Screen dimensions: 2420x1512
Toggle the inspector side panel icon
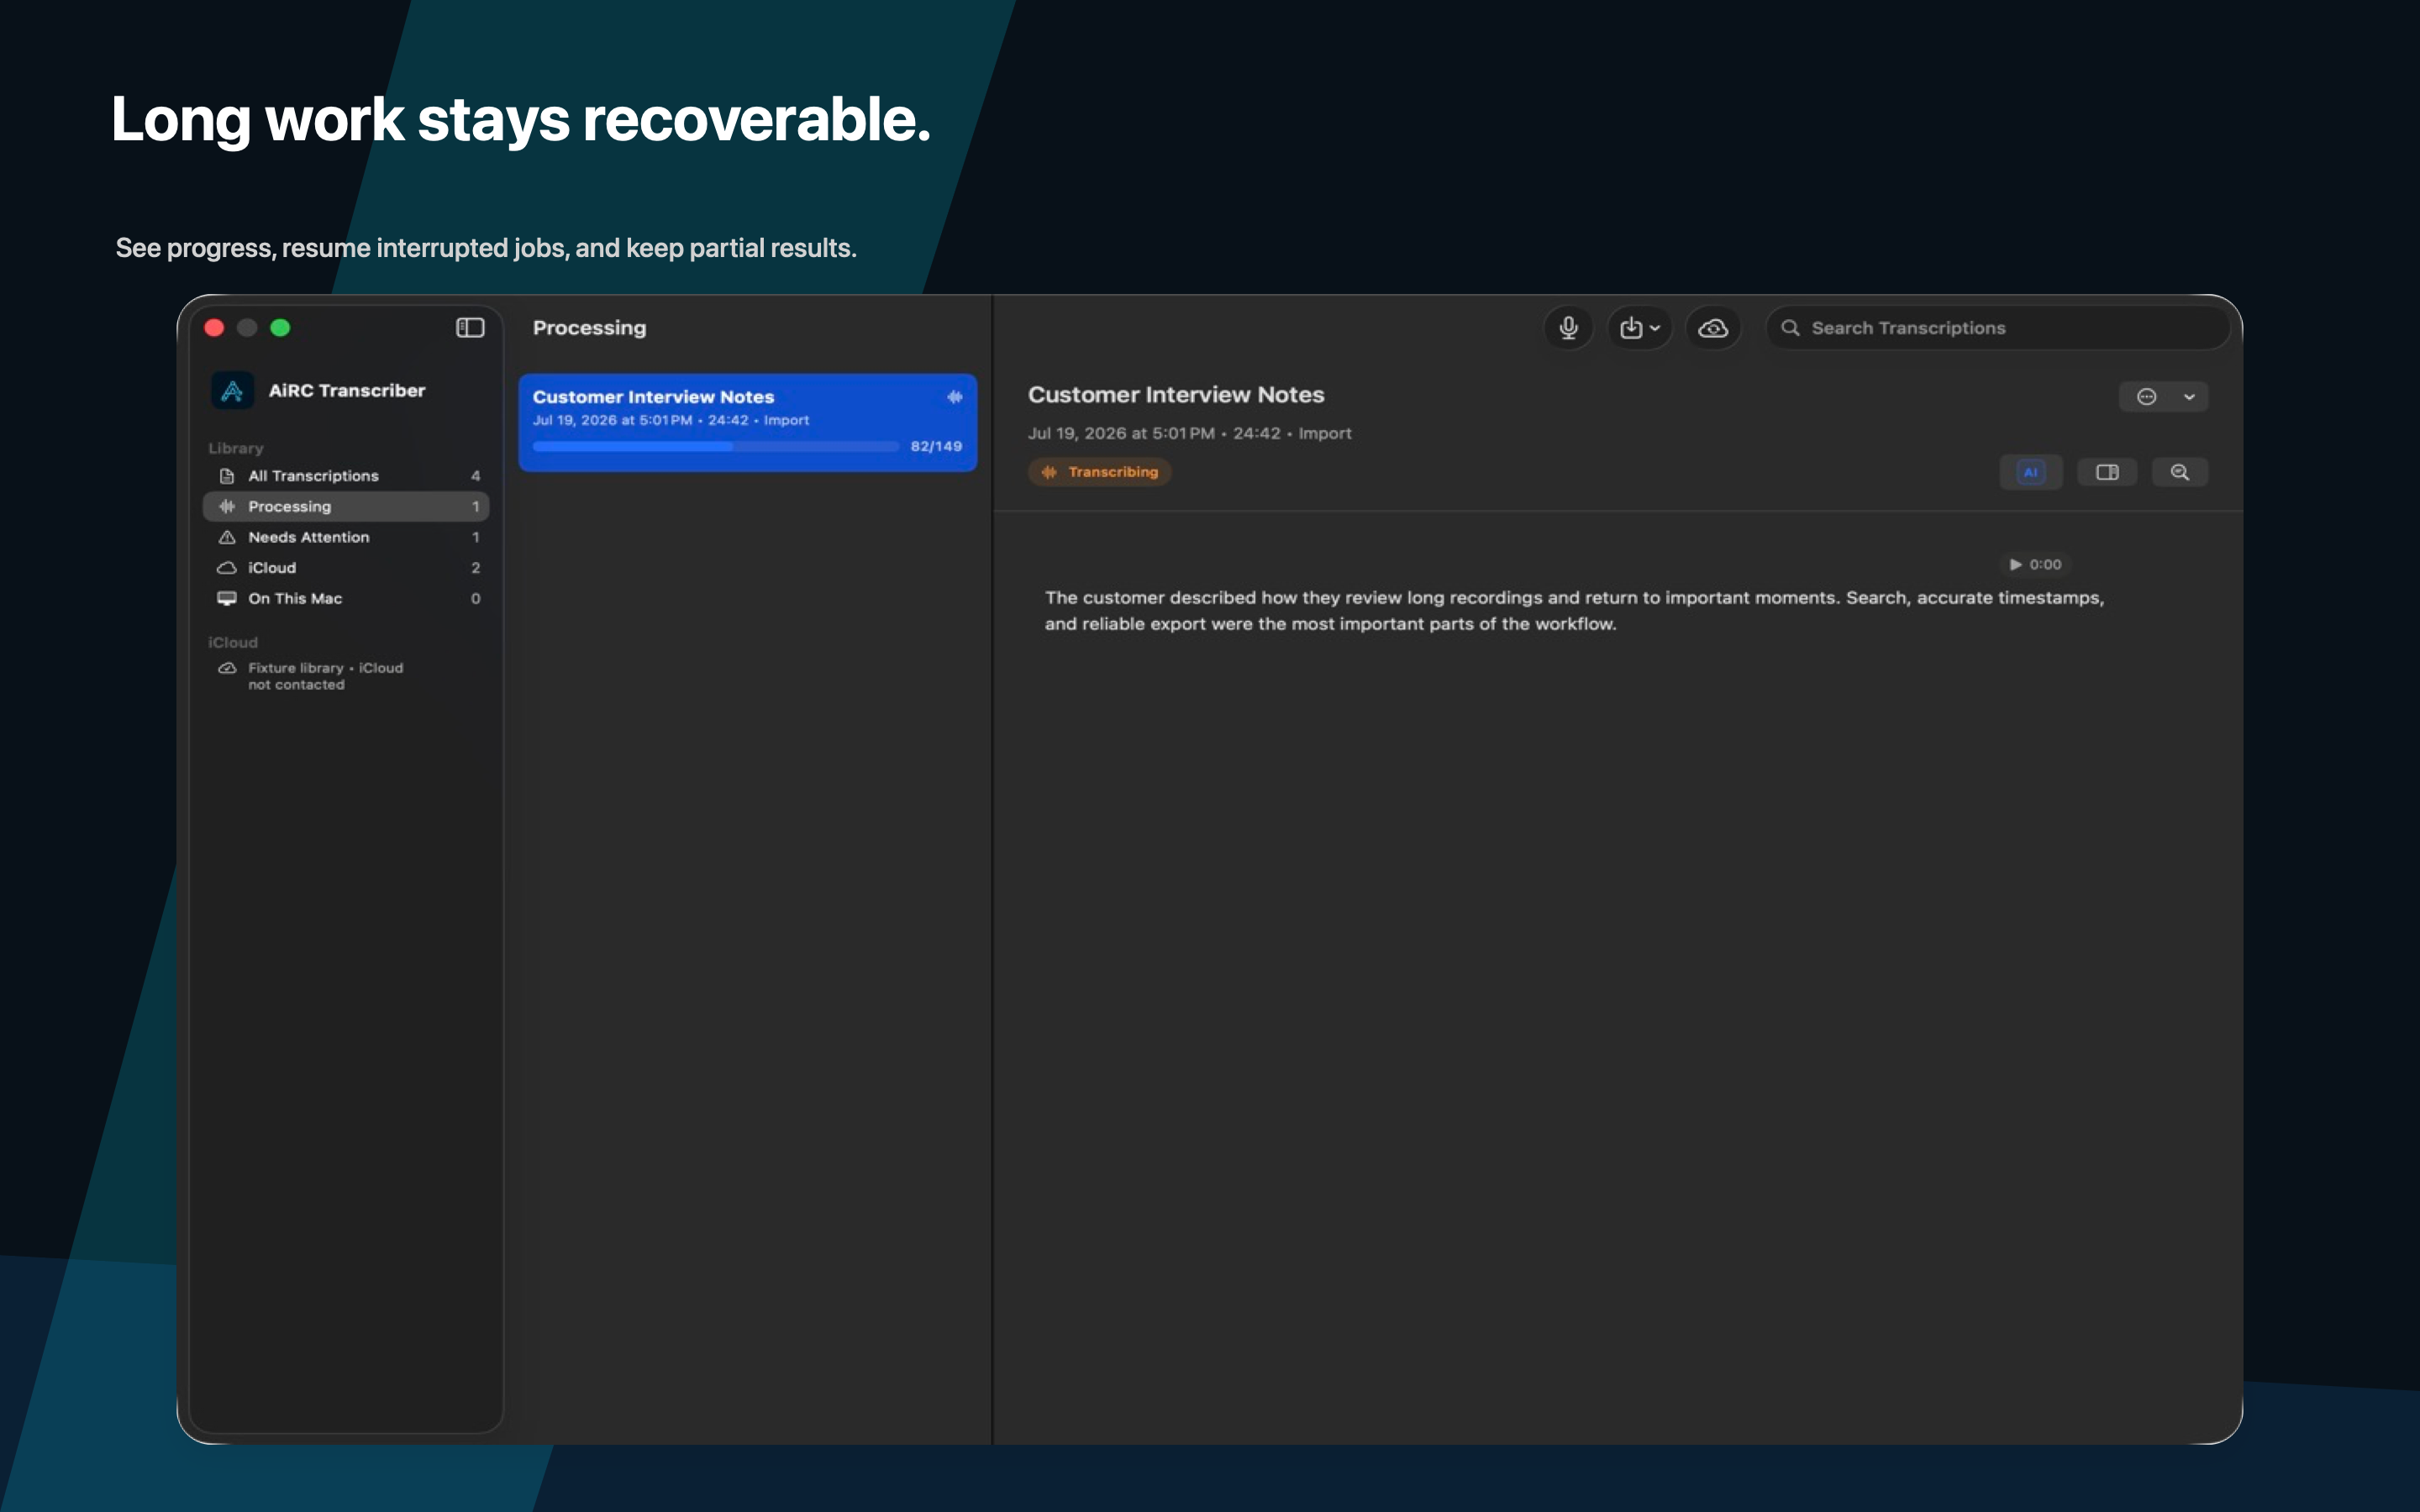(2107, 472)
